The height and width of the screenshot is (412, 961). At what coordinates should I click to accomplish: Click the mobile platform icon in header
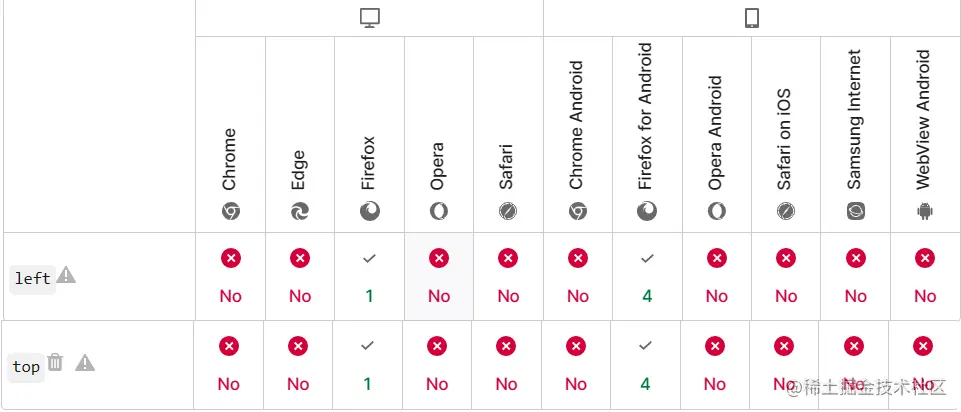tap(752, 18)
